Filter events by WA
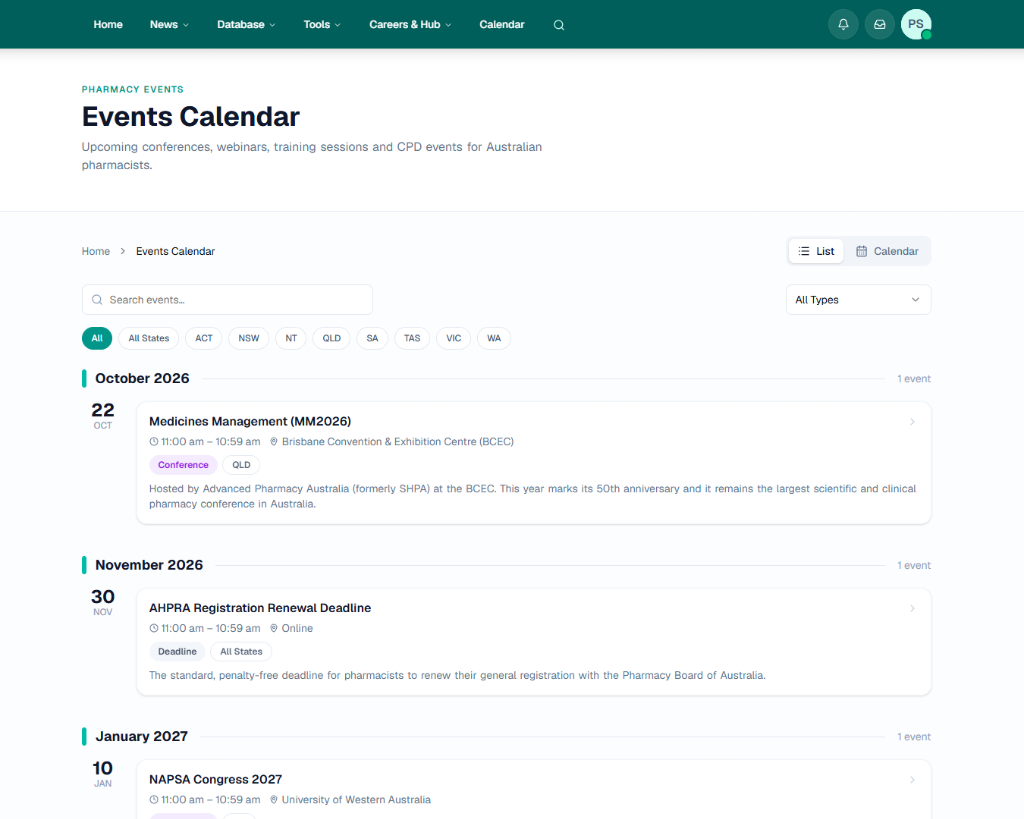The height and width of the screenshot is (819, 1024). [494, 338]
